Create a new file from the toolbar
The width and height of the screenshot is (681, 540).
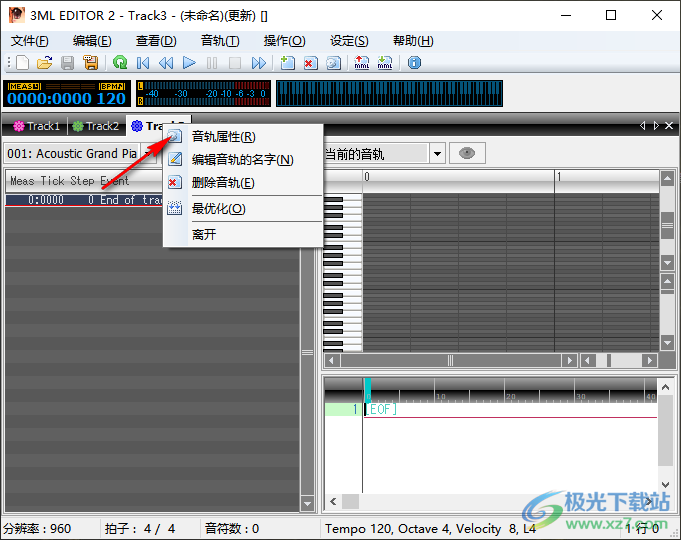tap(23, 63)
